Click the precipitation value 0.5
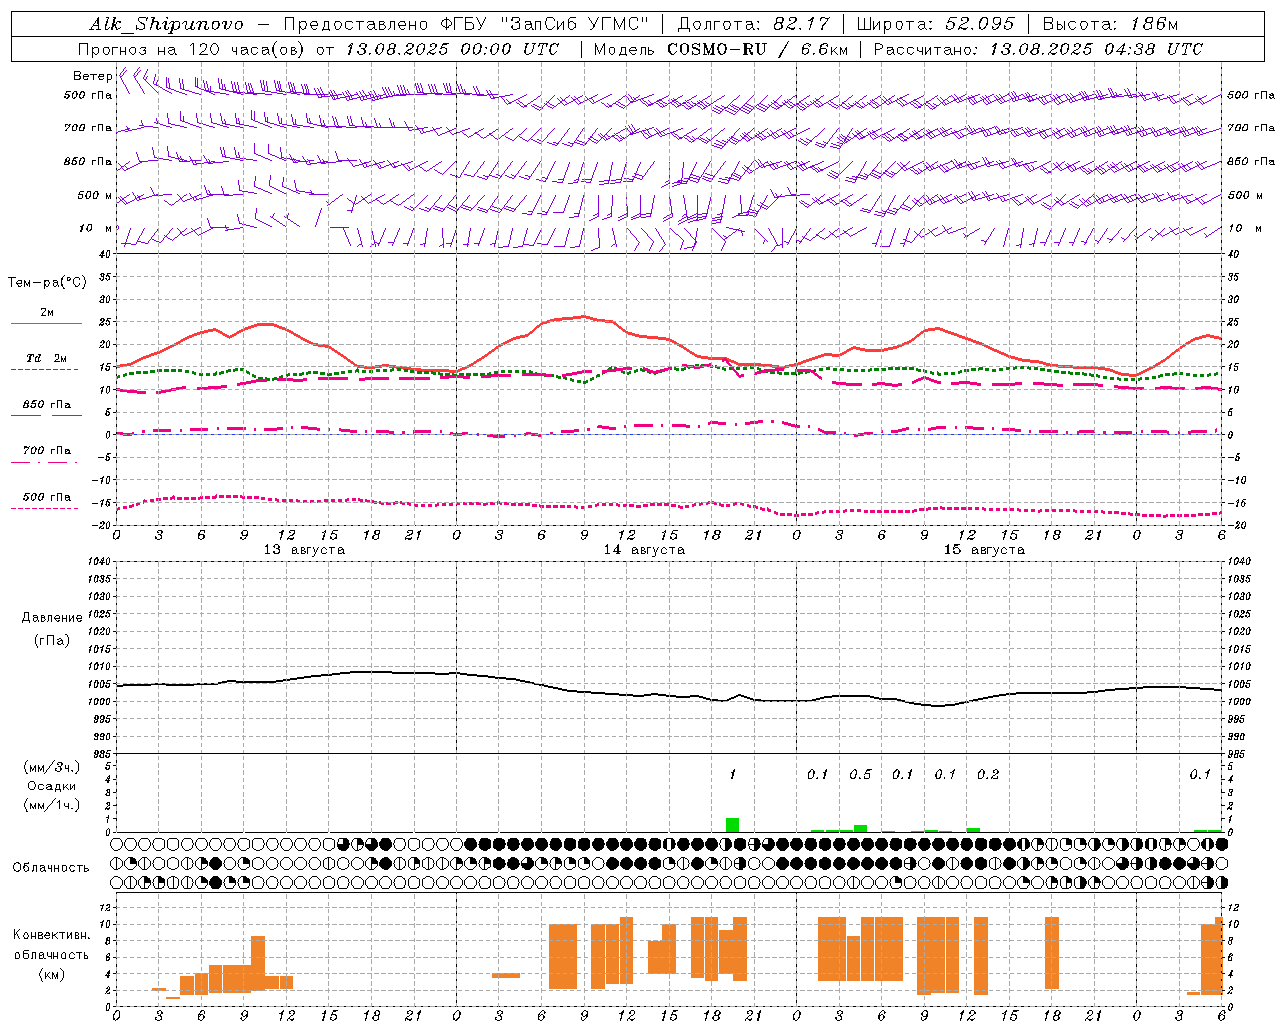The width and height of the screenshot is (1280, 1024). click(860, 774)
